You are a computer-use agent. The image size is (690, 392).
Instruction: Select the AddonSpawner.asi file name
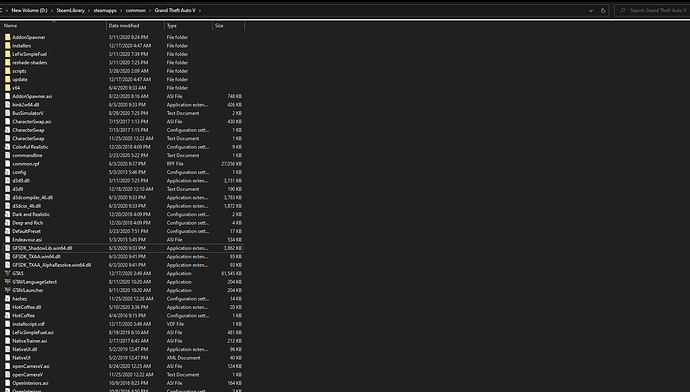click(x=32, y=96)
